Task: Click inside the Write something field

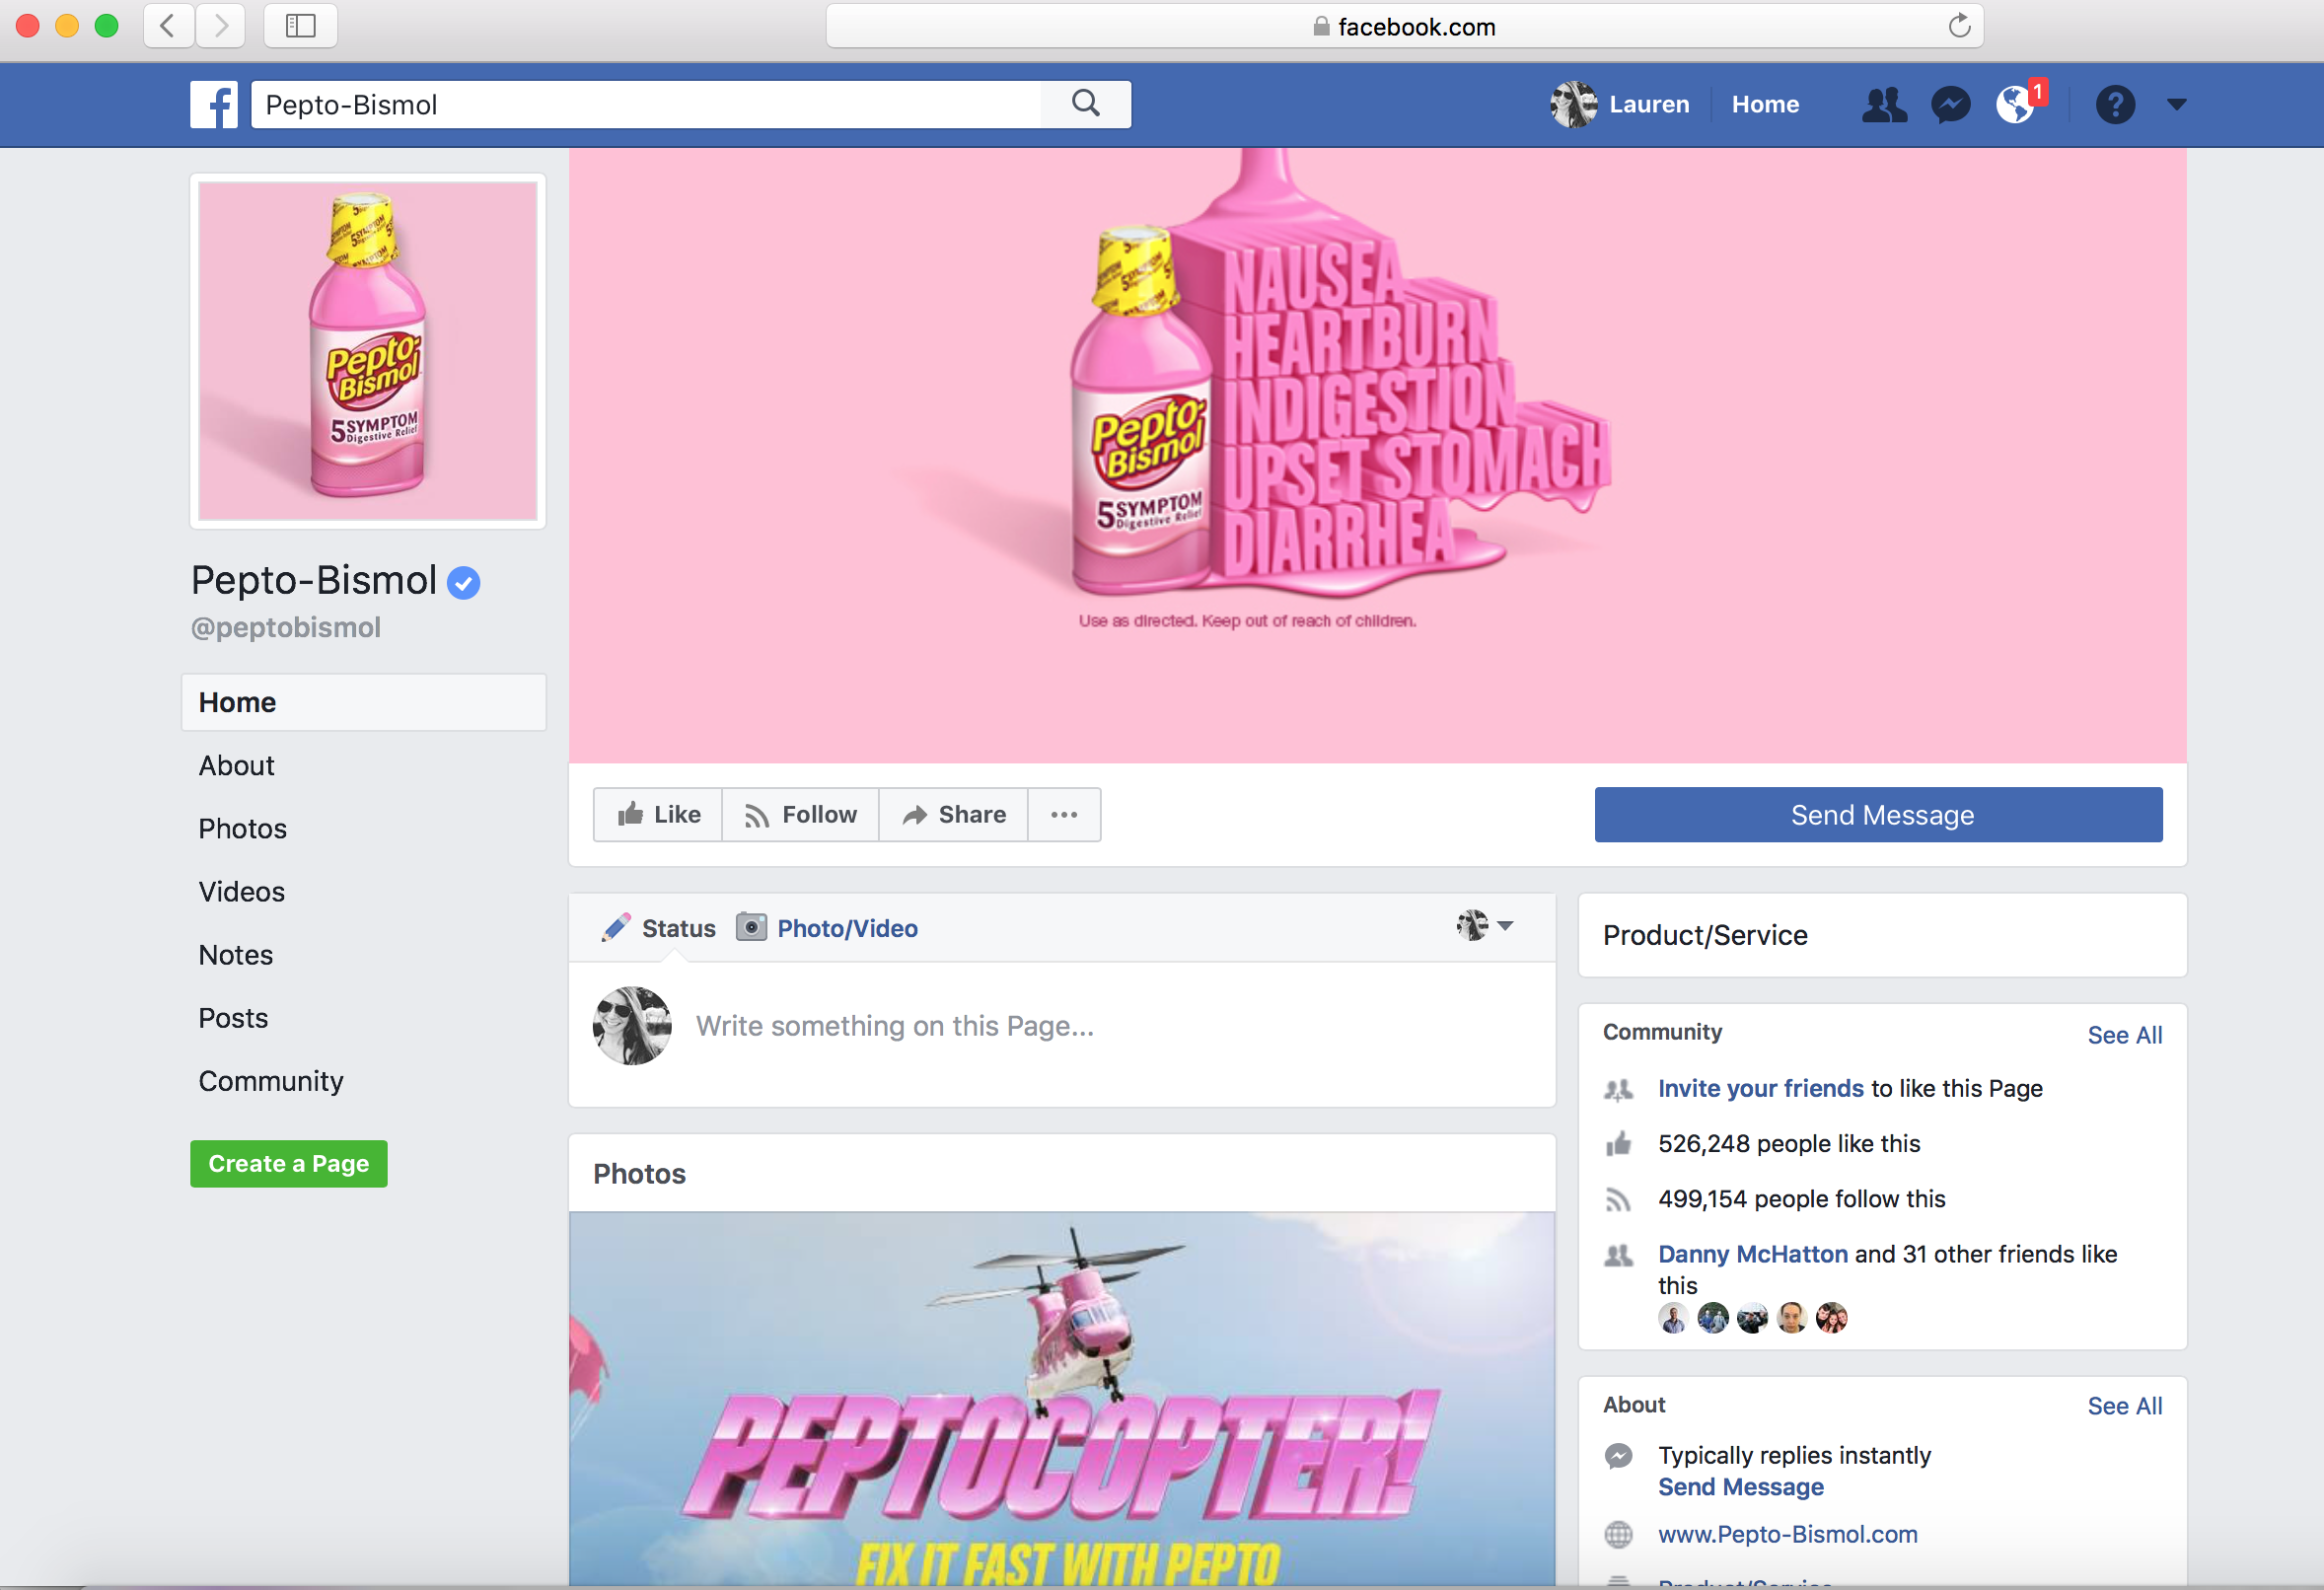Action: coord(895,1025)
